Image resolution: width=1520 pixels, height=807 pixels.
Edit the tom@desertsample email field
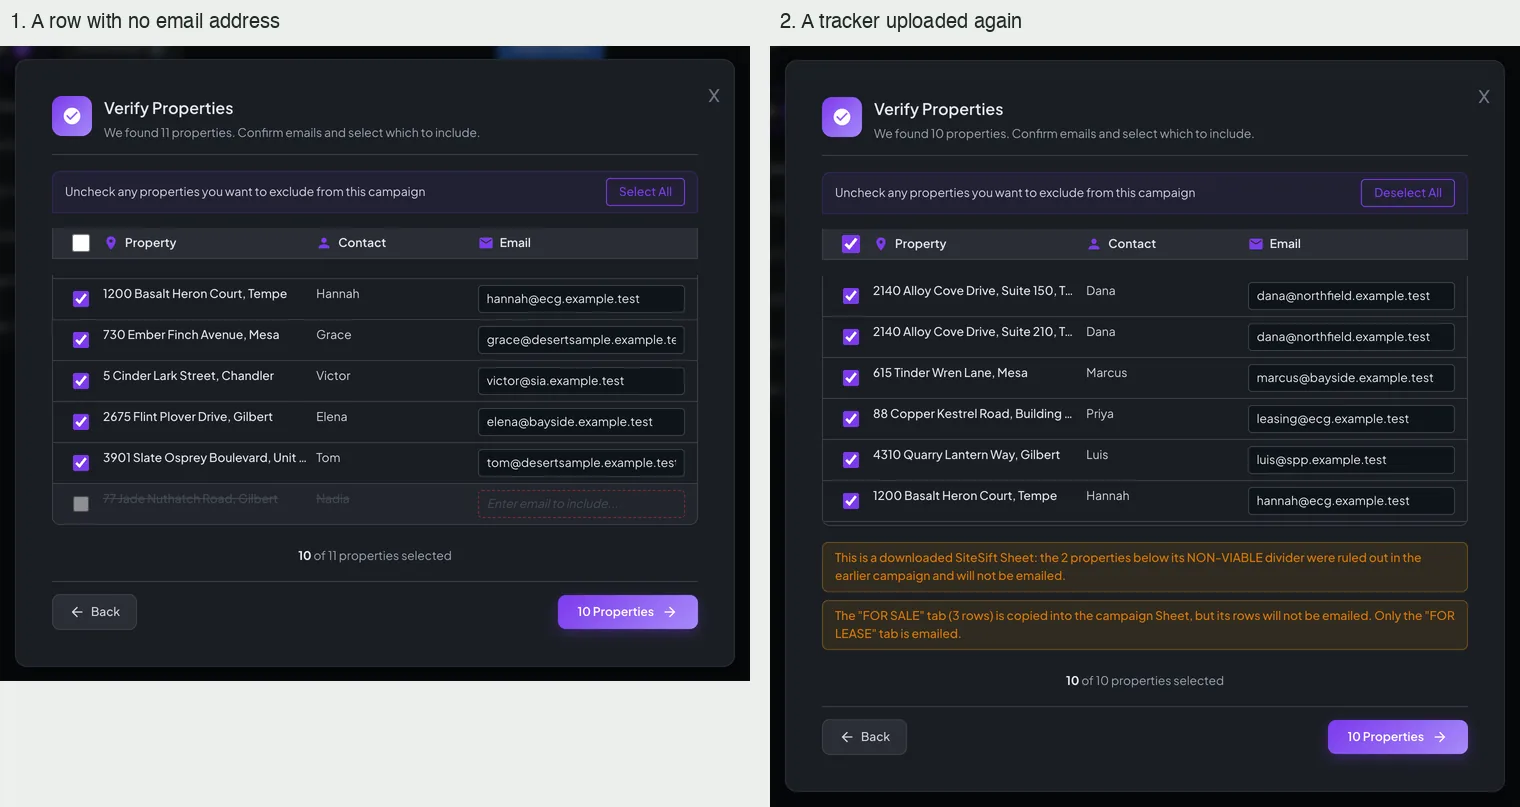581,463
